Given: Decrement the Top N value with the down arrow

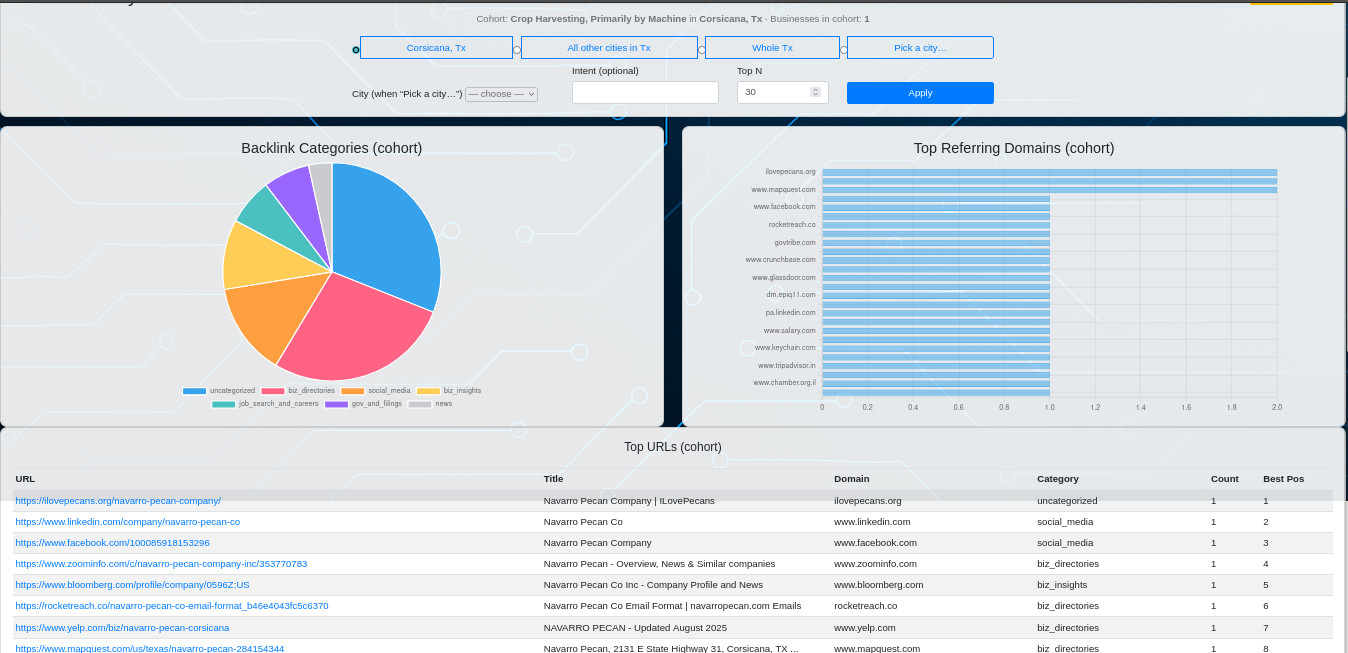Looking at the screenshot, I should pos(815,95).
